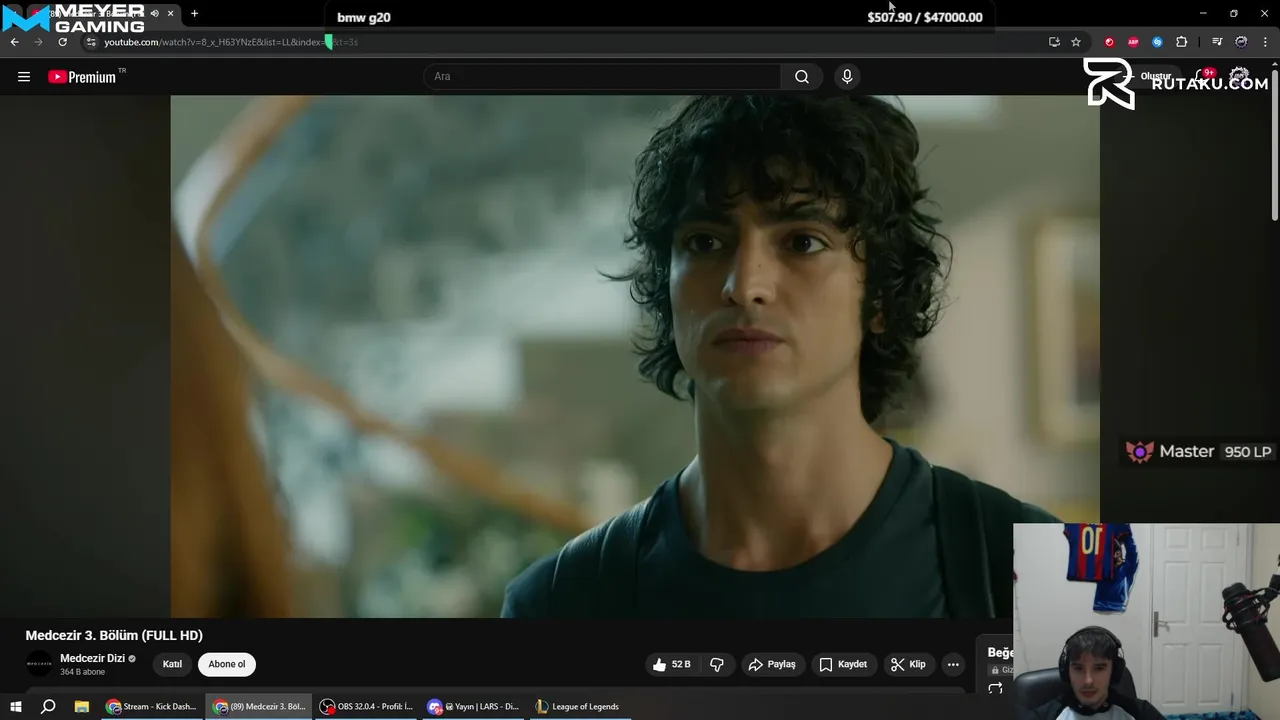The height and width of the screenshot is (720, 1280).
Task: Open Windows taskbar search
Action: [x=48, y=706]
